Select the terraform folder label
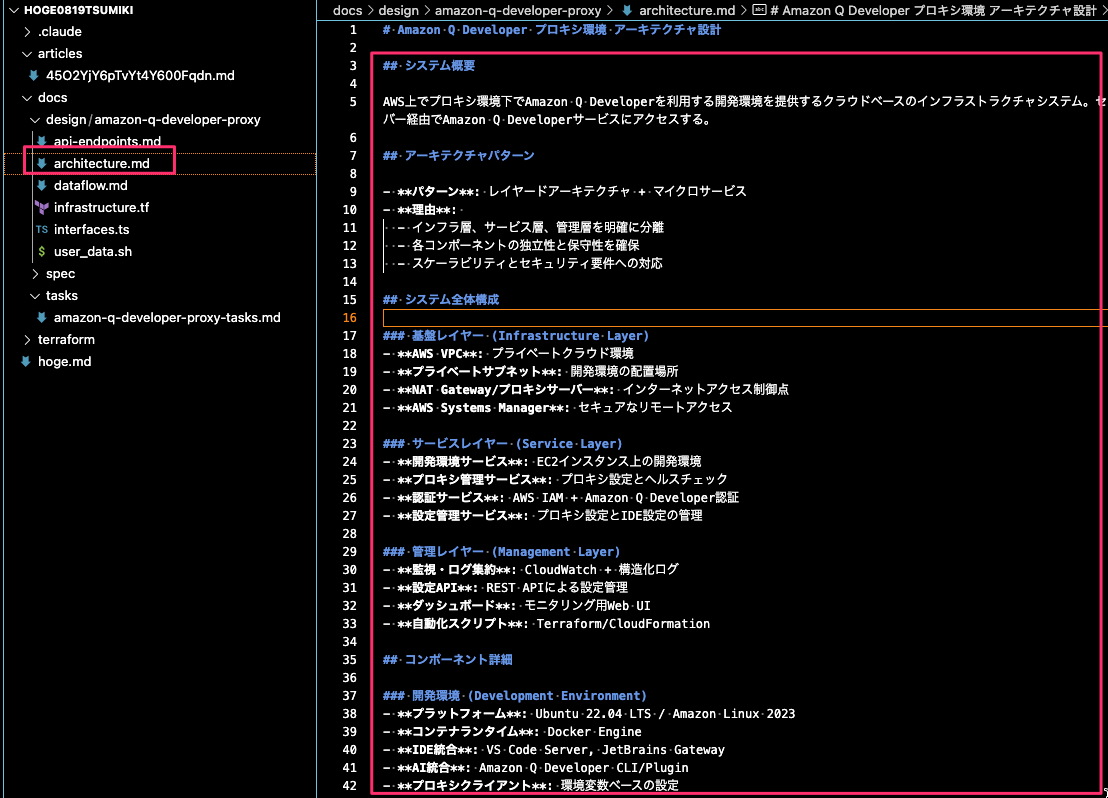 pyautogui.click(x=66, y=340)
